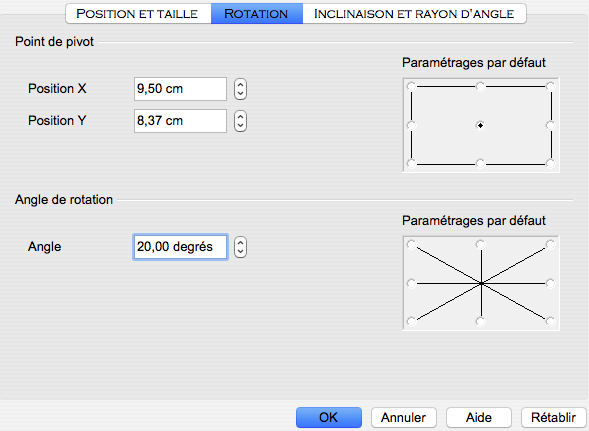Choose the bottom-right pivot point radio button

(550, 163)
